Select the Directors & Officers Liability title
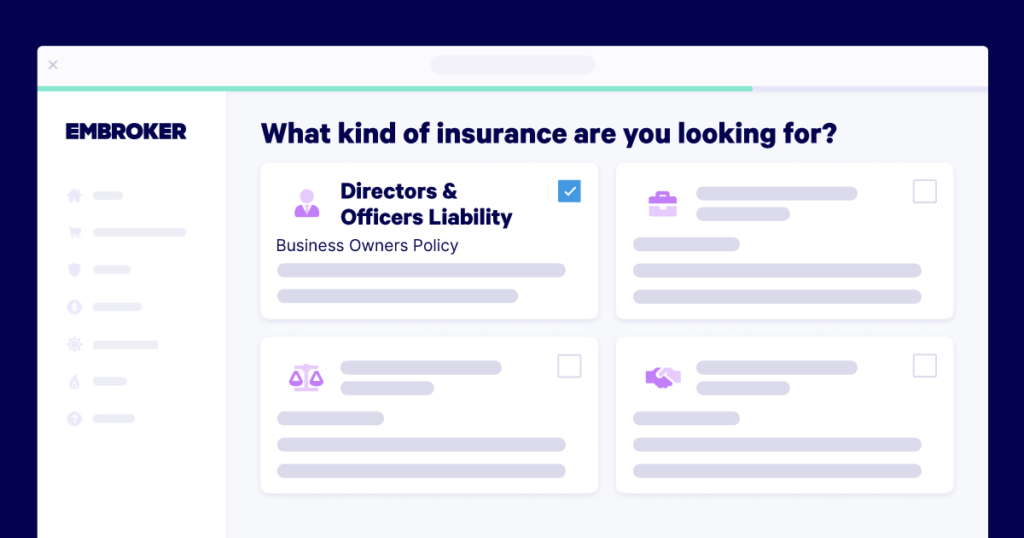The width and height of the screenshot is (1024, 538). pos(426,204)
